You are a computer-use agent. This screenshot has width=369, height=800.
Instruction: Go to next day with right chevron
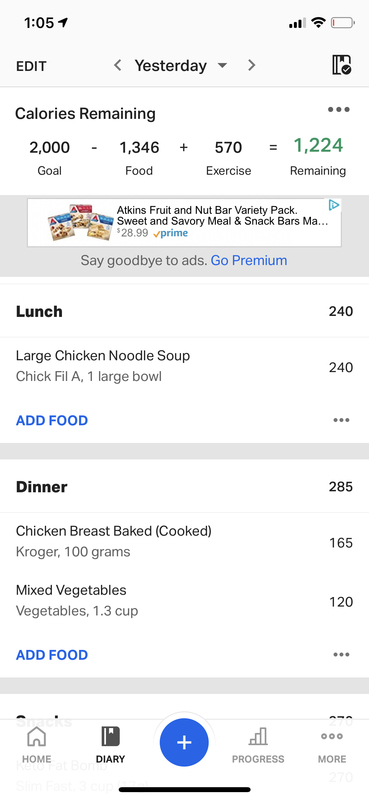(x=251, y=65)
